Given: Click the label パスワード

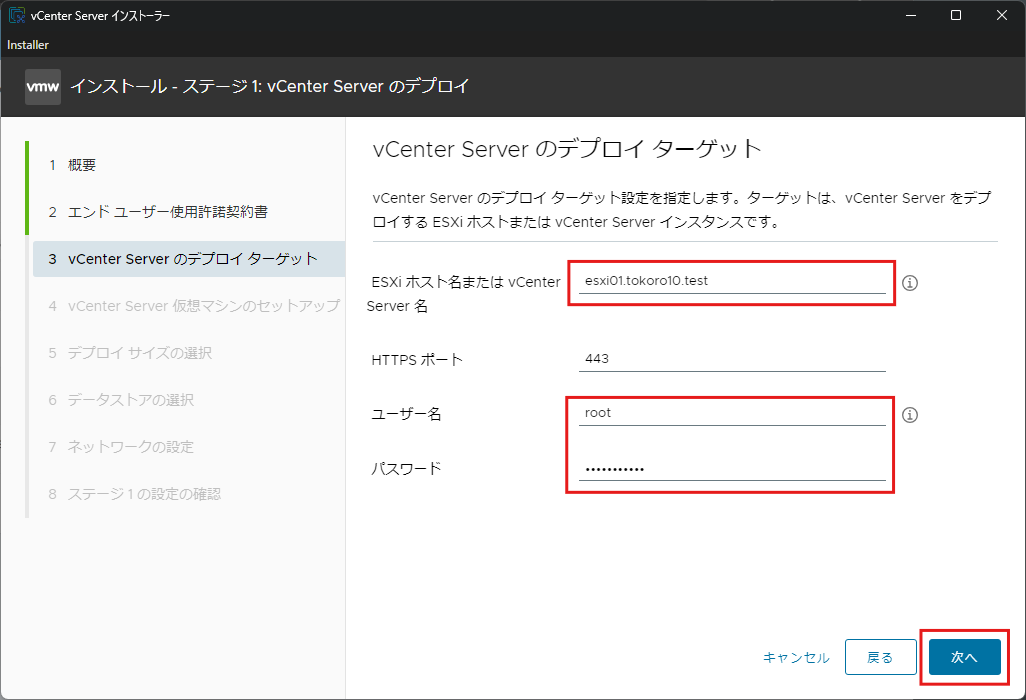Looking at the screenshot, I should click(406, 468).
